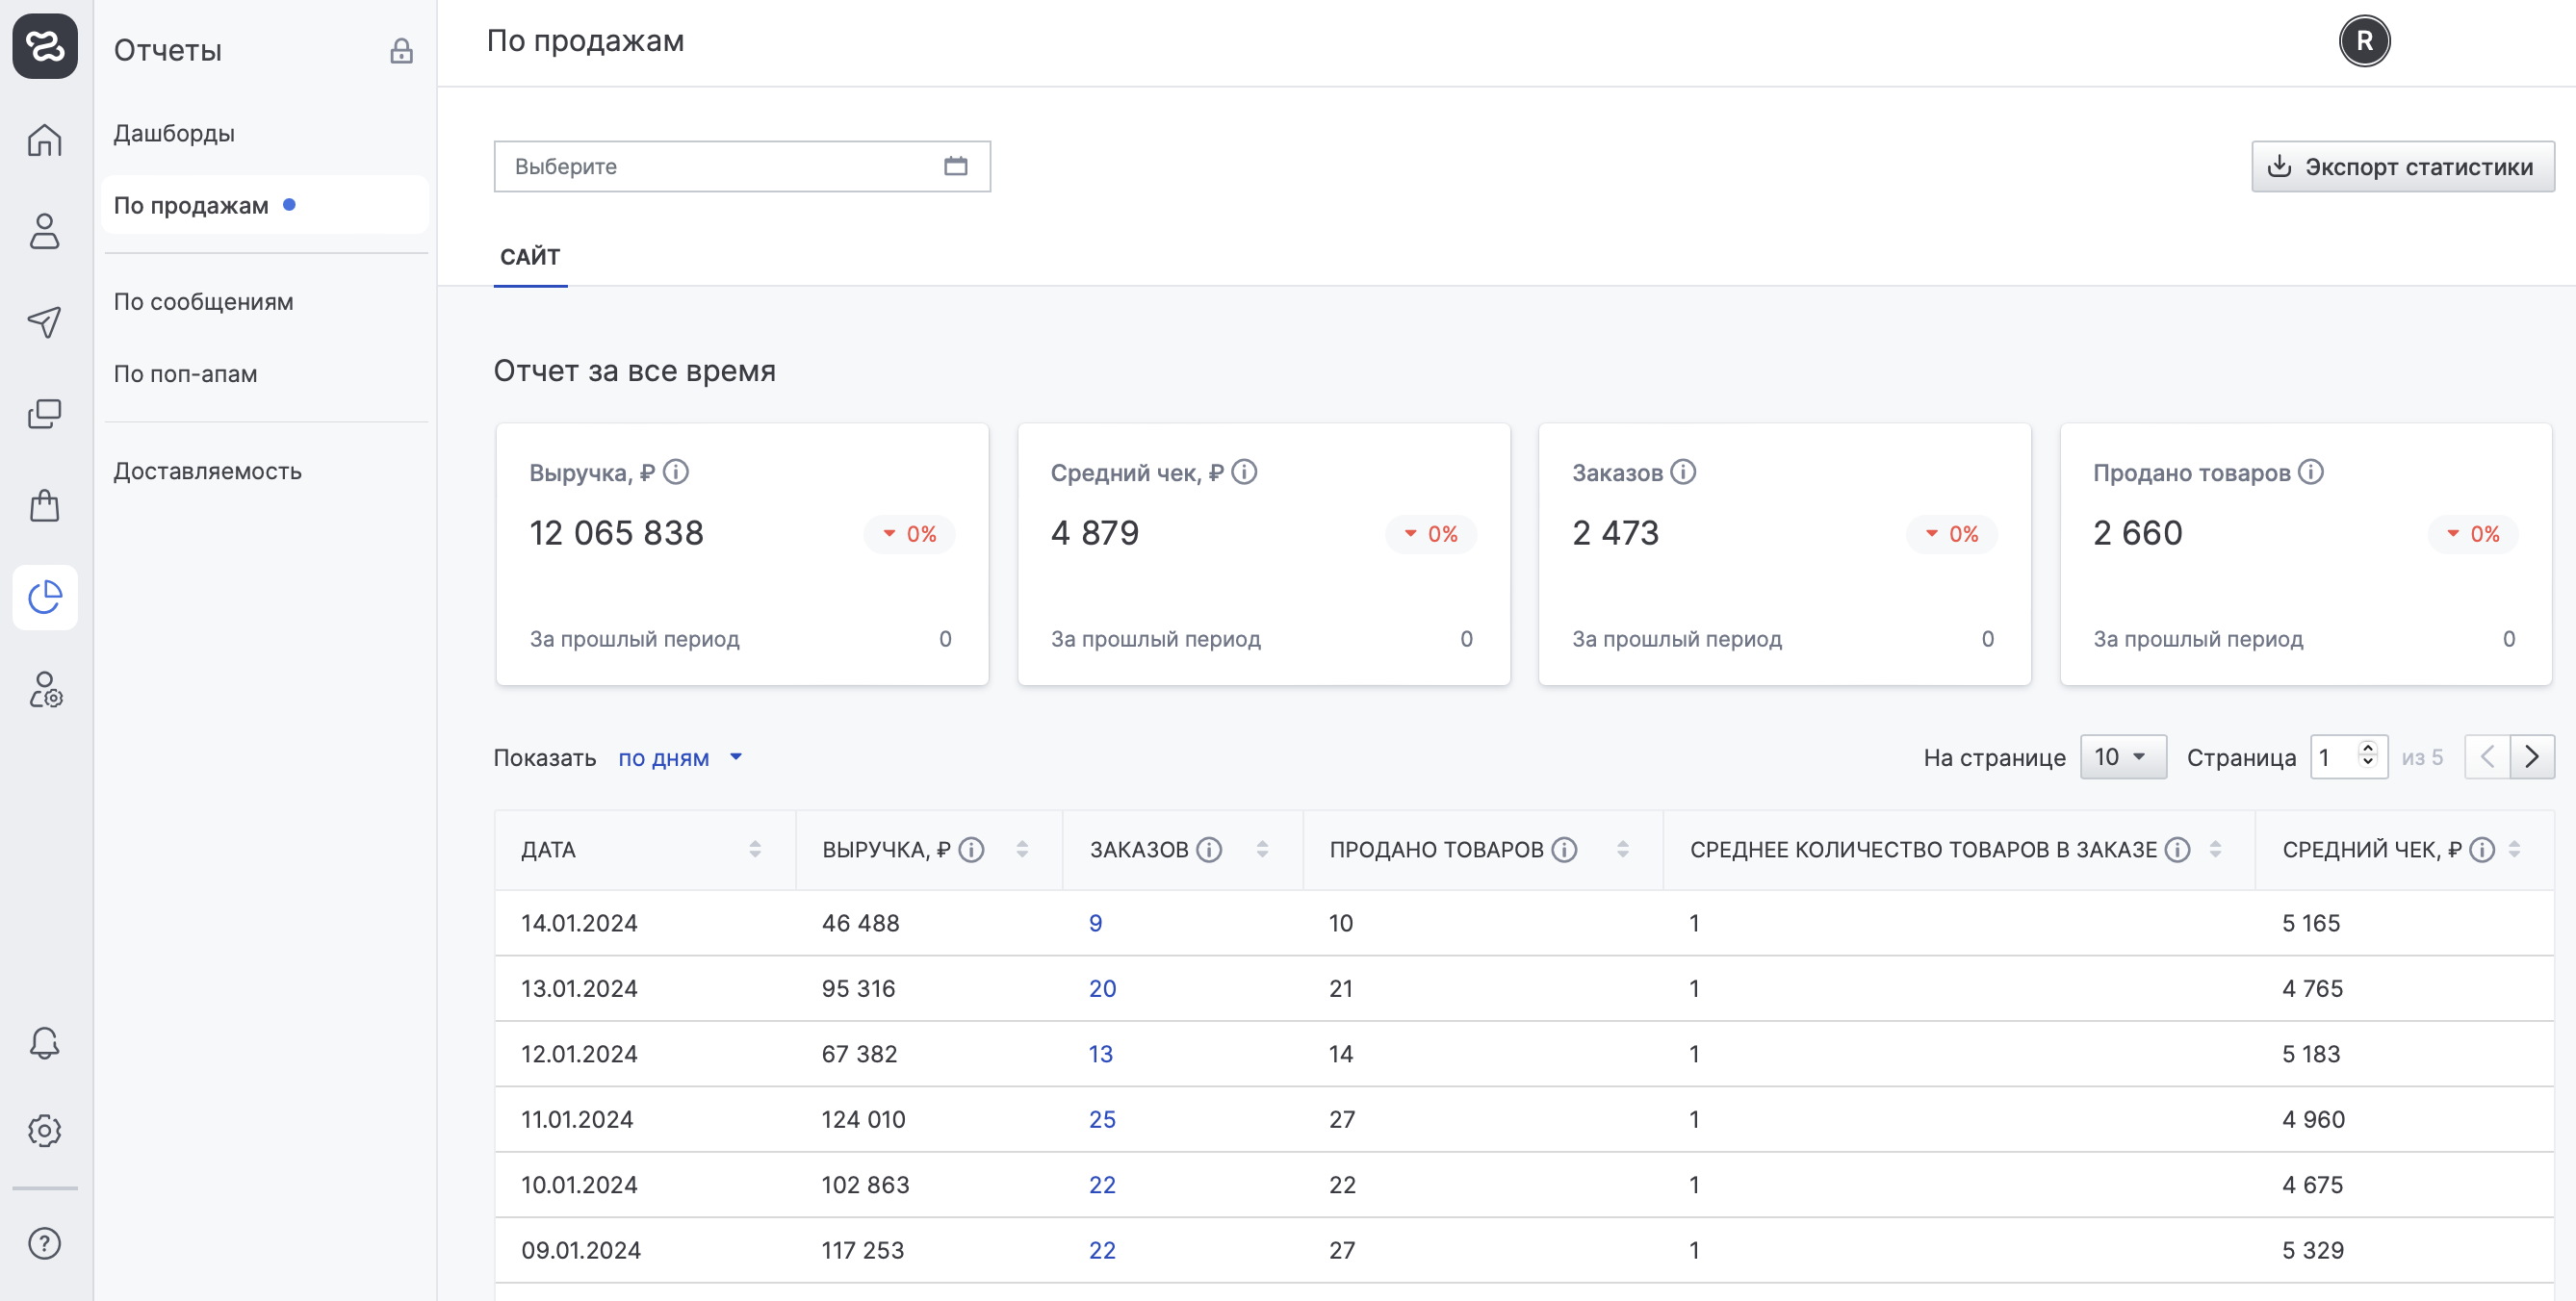The height and width of the screenshot is (1301, 2576).
Task: Switch to the САЙТ tab
Action: (530, 257)
